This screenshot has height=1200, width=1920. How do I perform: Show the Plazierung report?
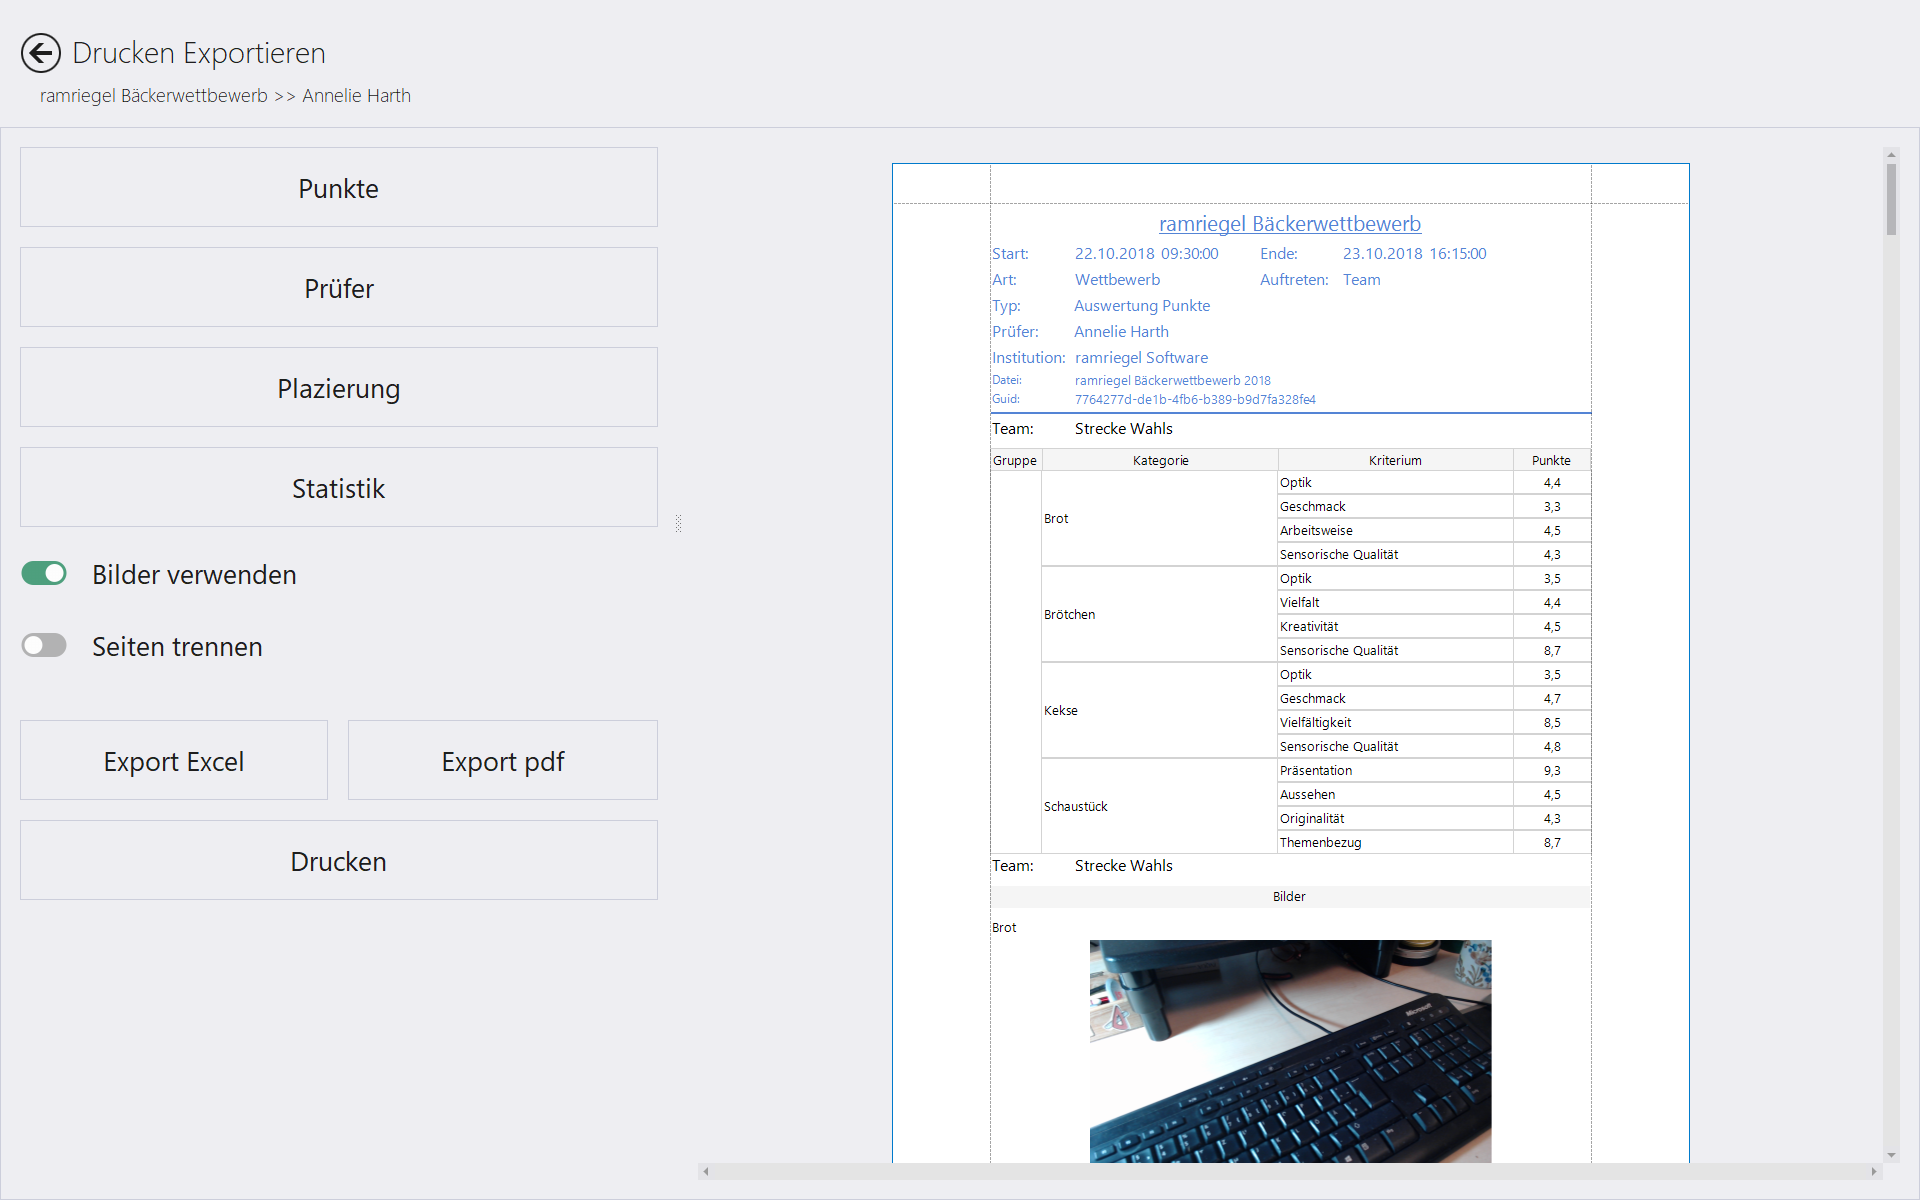pyautogui.click(x=338, y=388)
